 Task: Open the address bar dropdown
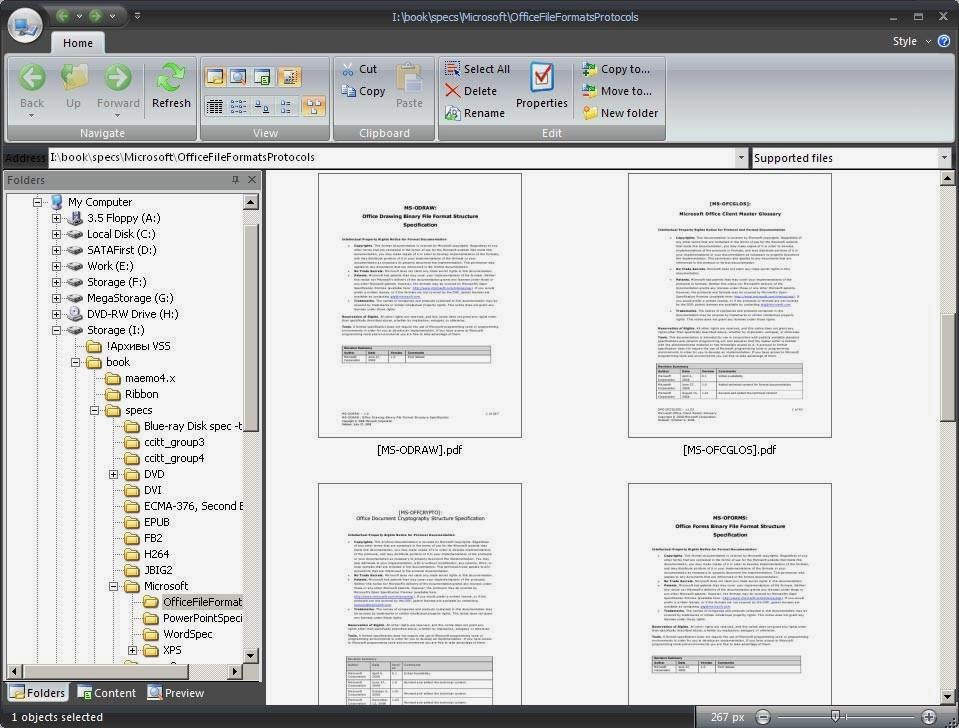point(741,158)
